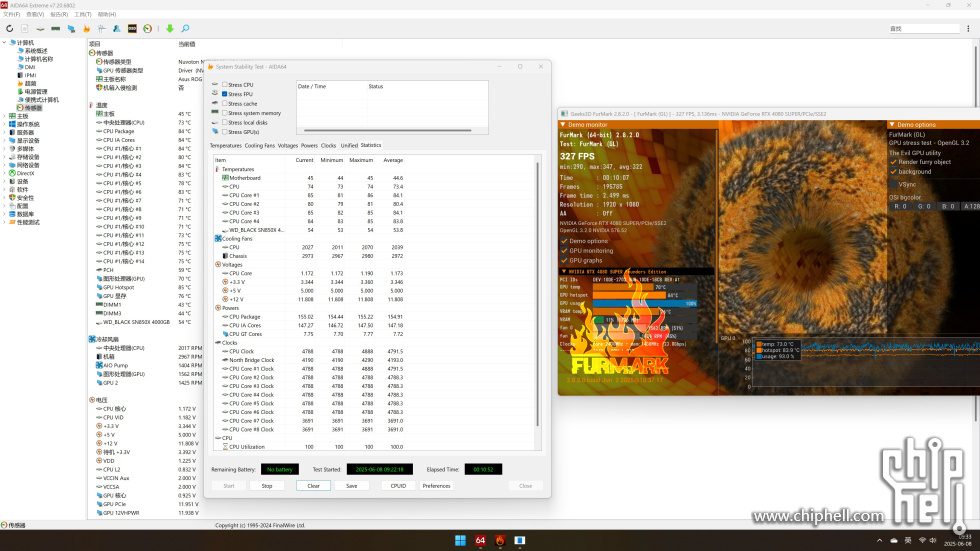Image resolution: width=980 pixels, height=551 pixels.
Task: Toggle GPU graphs checkbox in FurMark
Action: pos(564,261)
